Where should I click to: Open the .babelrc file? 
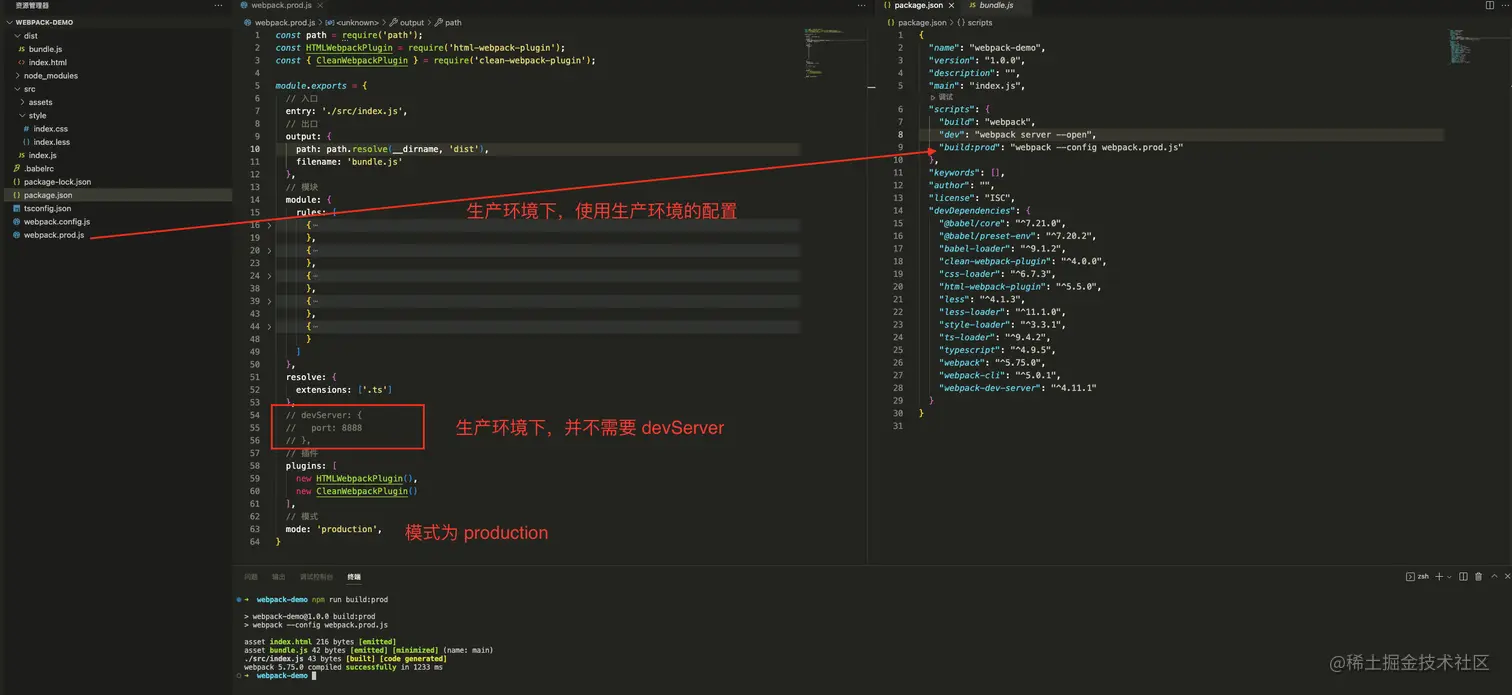click(x=38, y=168)
